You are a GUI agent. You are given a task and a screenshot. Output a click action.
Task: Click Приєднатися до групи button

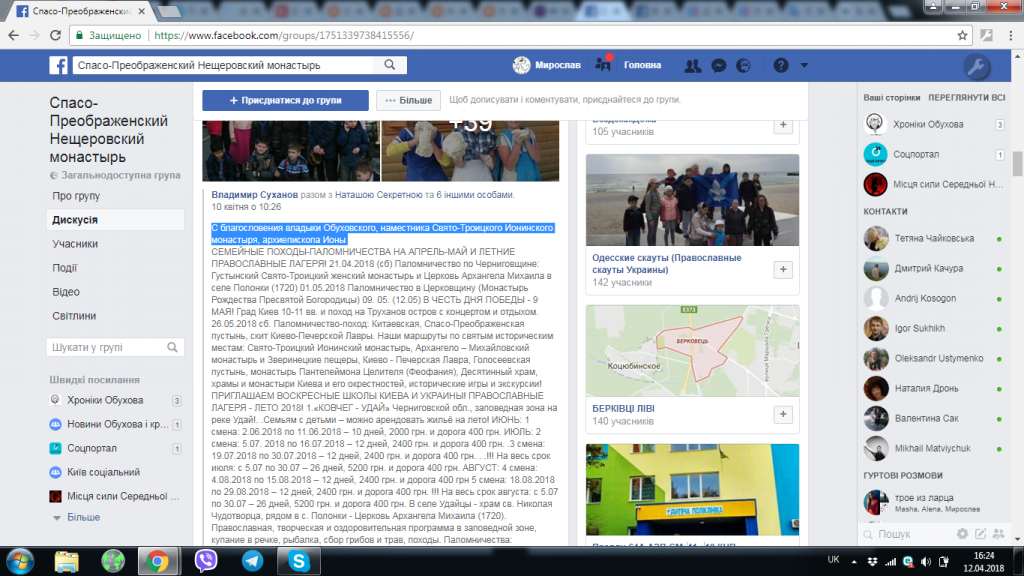click(285, 101)
